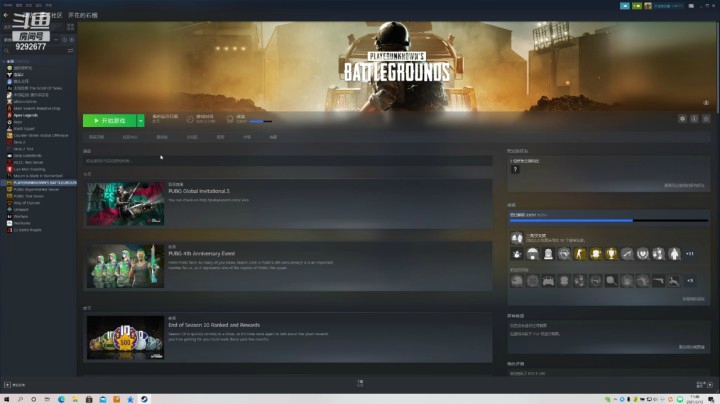Select Mount & Blade II: Bannerlord in library
The height and width of the screenshot is (404, 720).
[39, 176]
